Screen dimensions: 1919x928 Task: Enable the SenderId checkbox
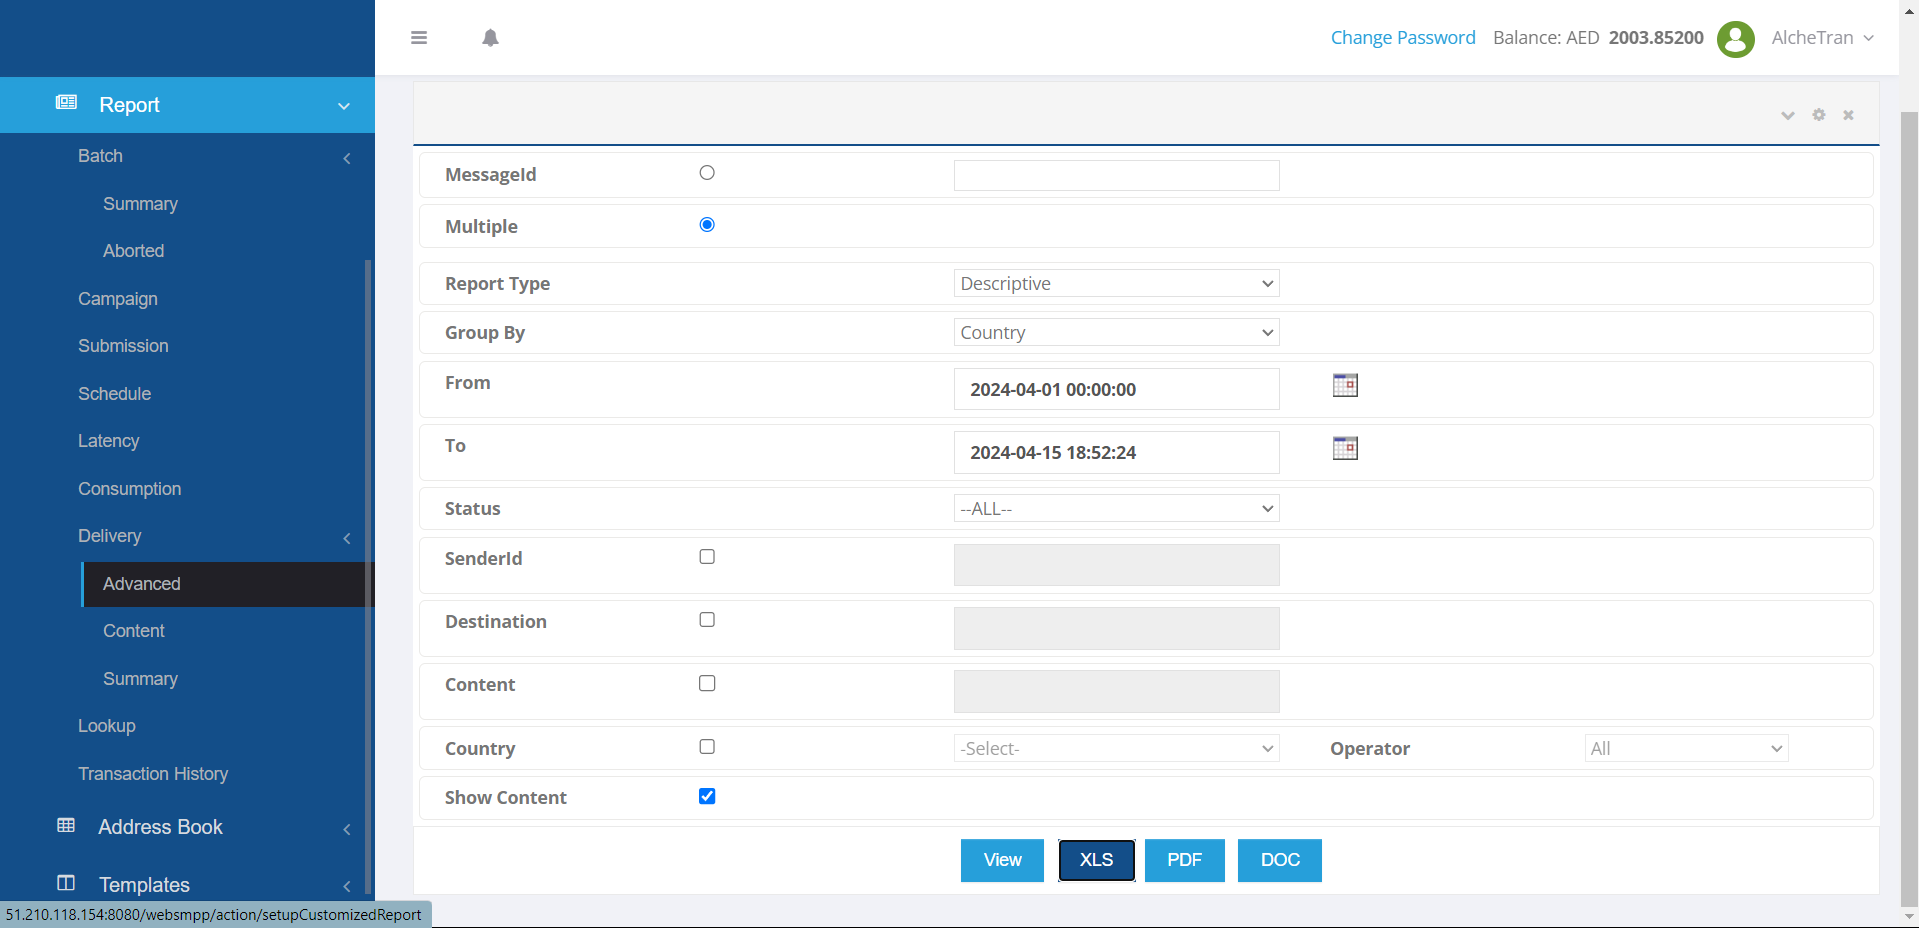pyautogui.click(x=707, y=557)
